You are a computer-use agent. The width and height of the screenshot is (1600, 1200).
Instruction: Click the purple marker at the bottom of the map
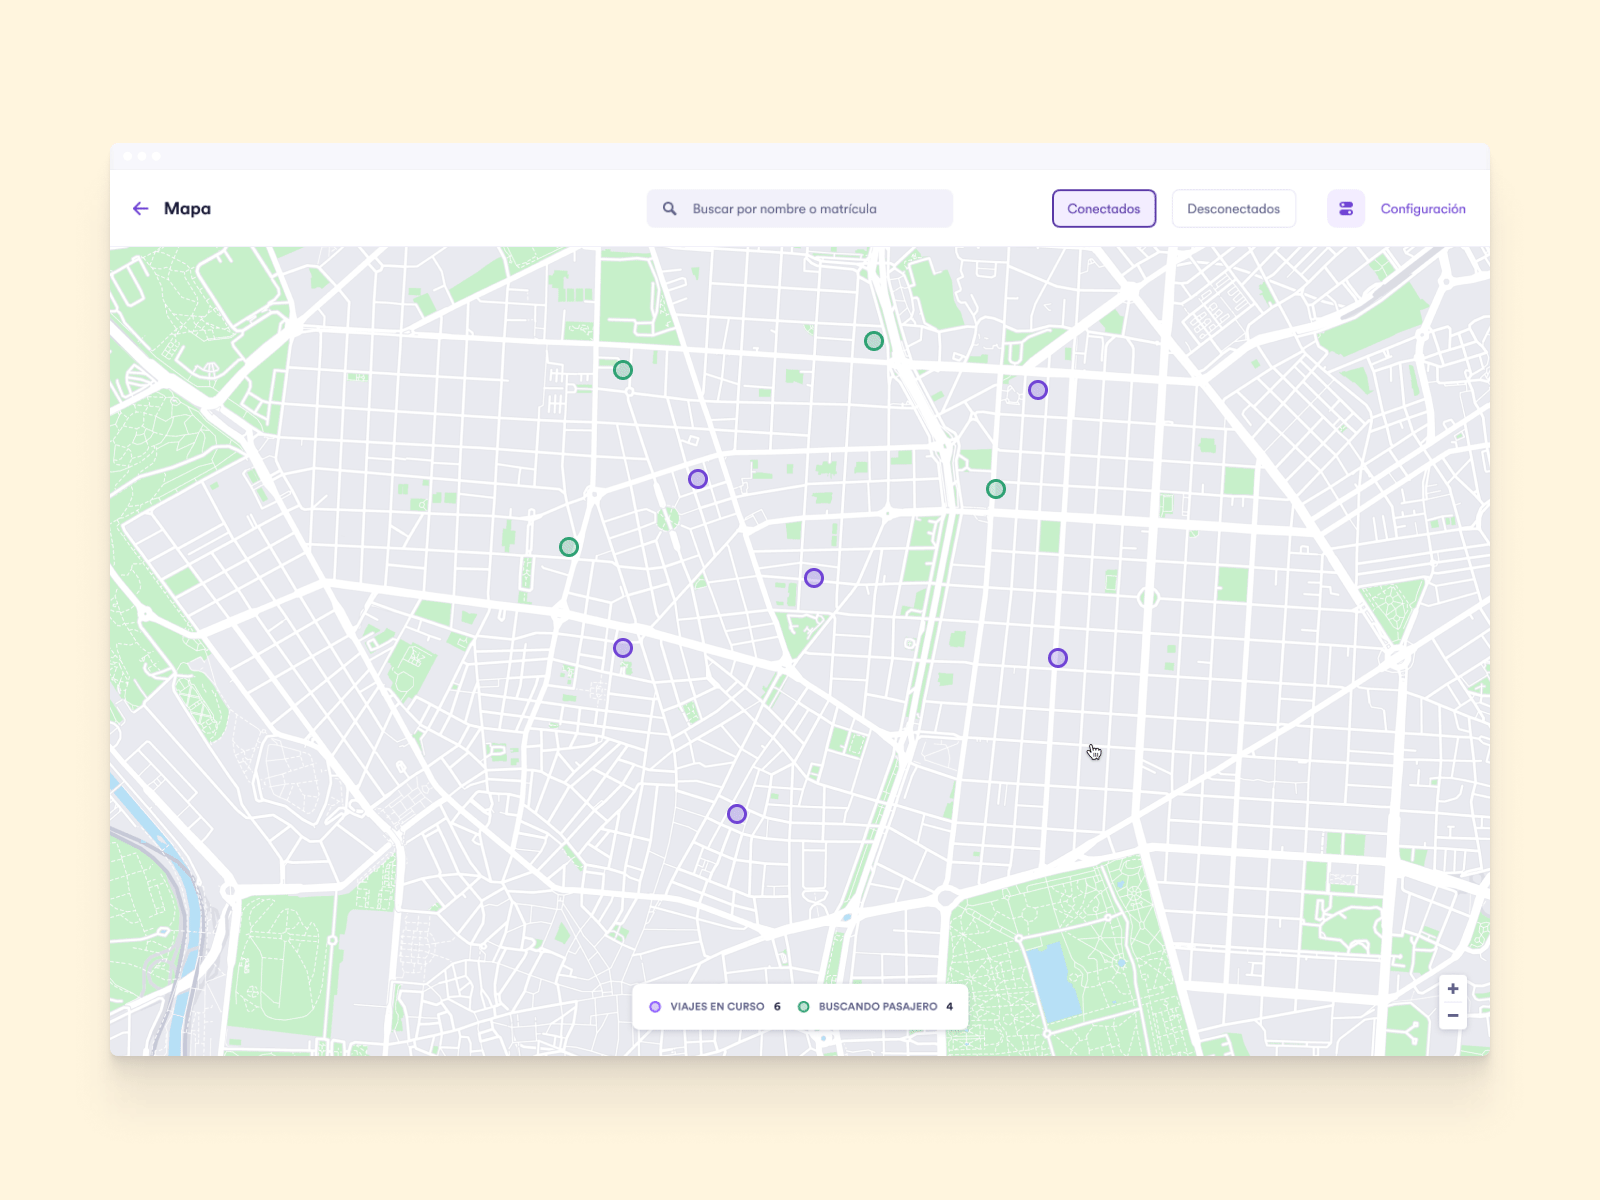736,813
